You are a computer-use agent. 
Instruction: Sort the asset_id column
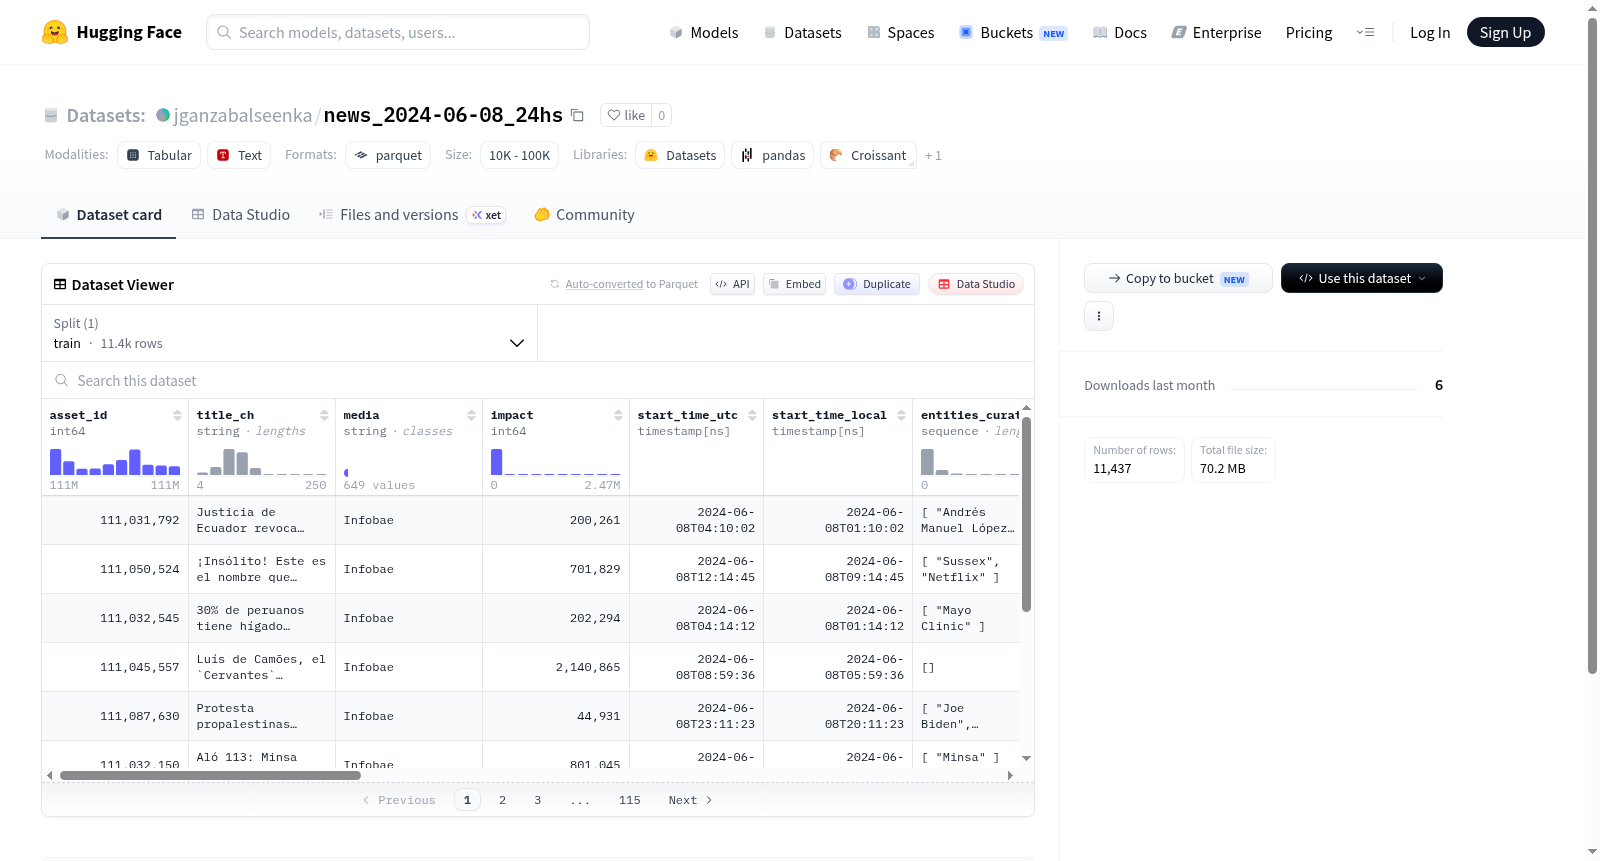point(177,415)
